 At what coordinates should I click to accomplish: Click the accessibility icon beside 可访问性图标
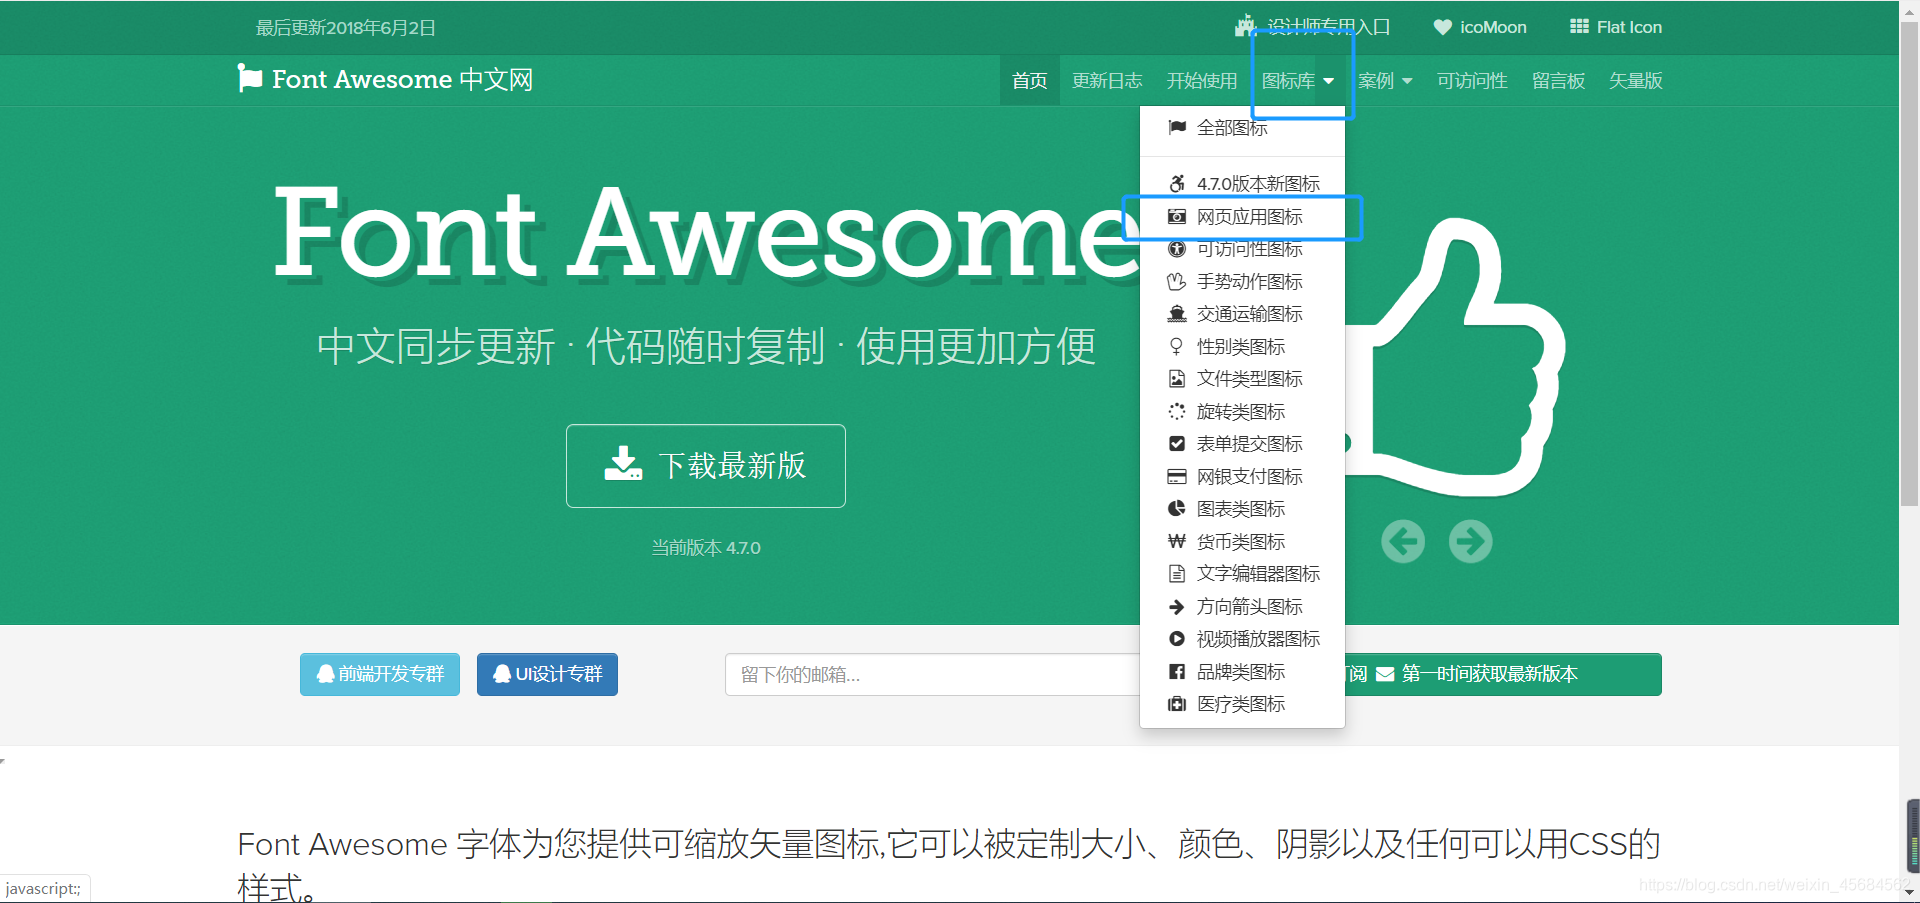pyautogui.click(x=1177, y=249)
